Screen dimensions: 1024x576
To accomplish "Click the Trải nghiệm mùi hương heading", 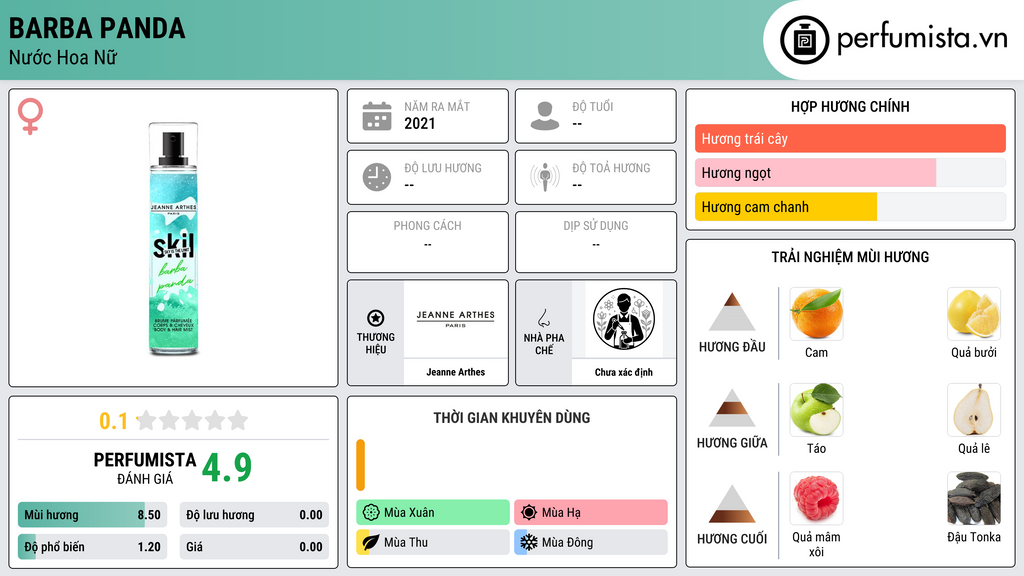I will coord(850,257).
